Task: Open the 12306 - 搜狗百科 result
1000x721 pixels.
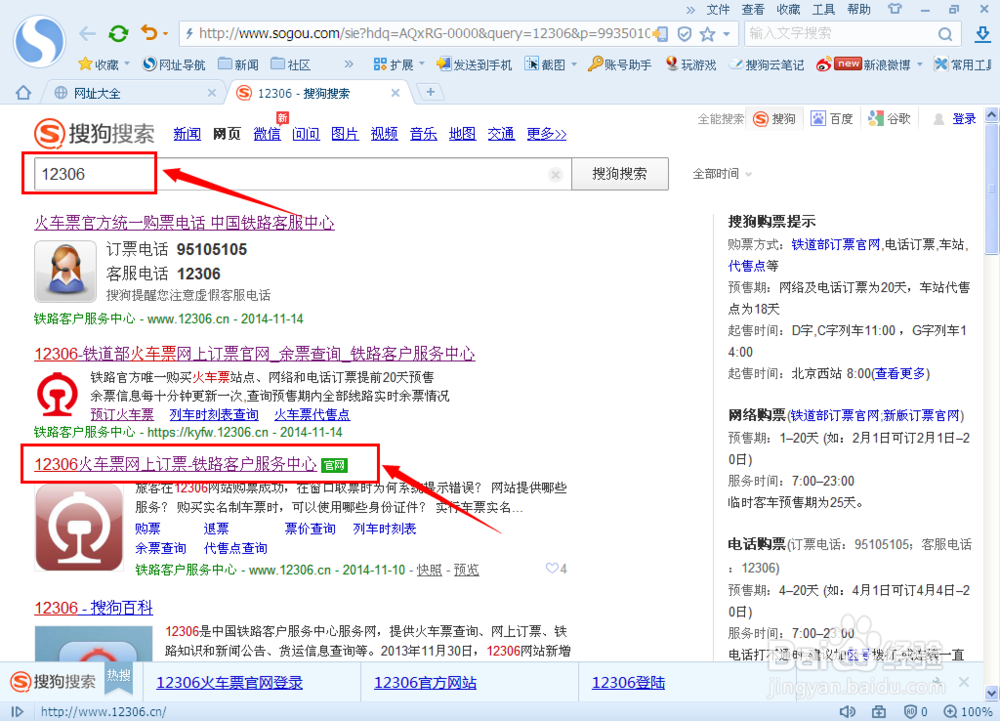Action: coord(93,608)
